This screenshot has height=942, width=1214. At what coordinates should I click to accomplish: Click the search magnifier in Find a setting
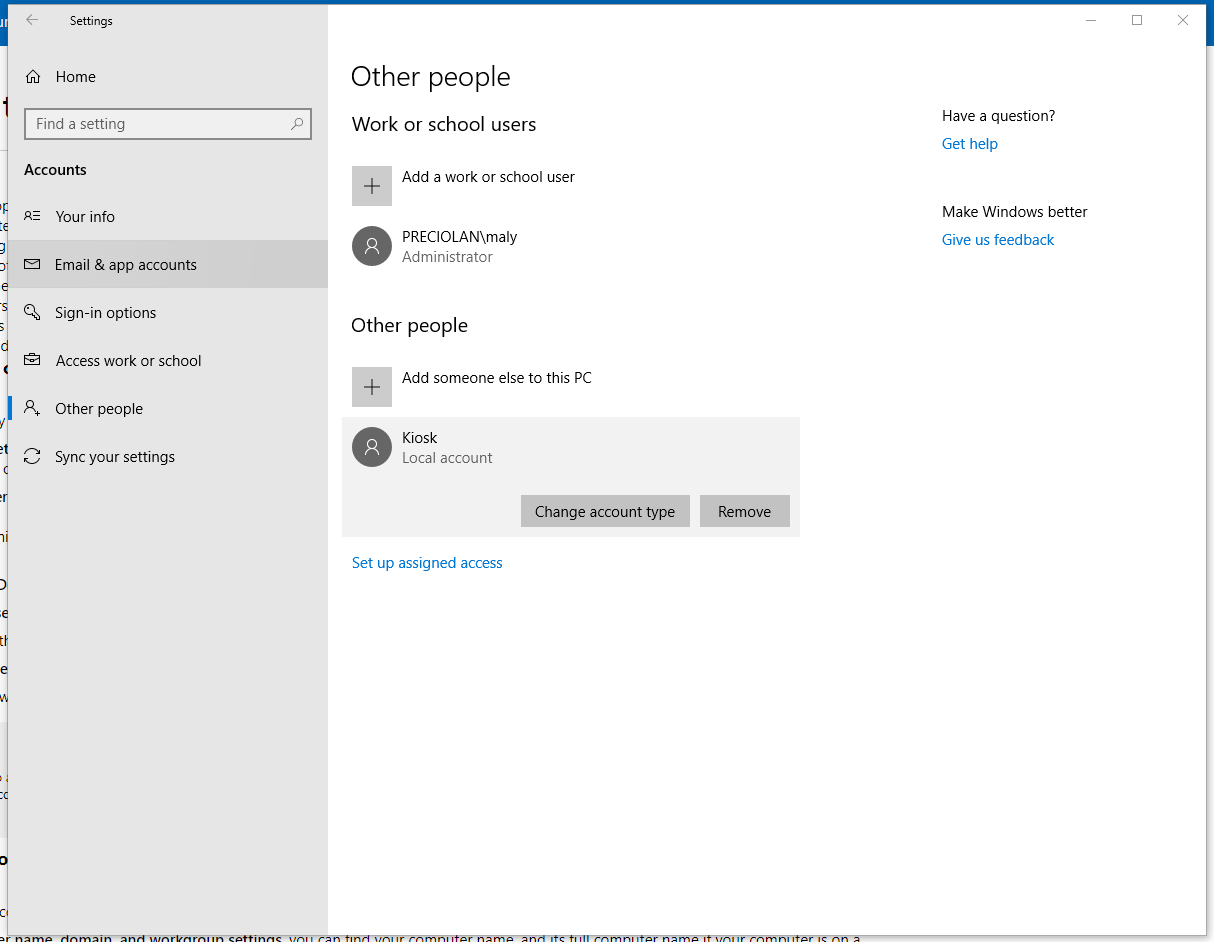point(297,124)
